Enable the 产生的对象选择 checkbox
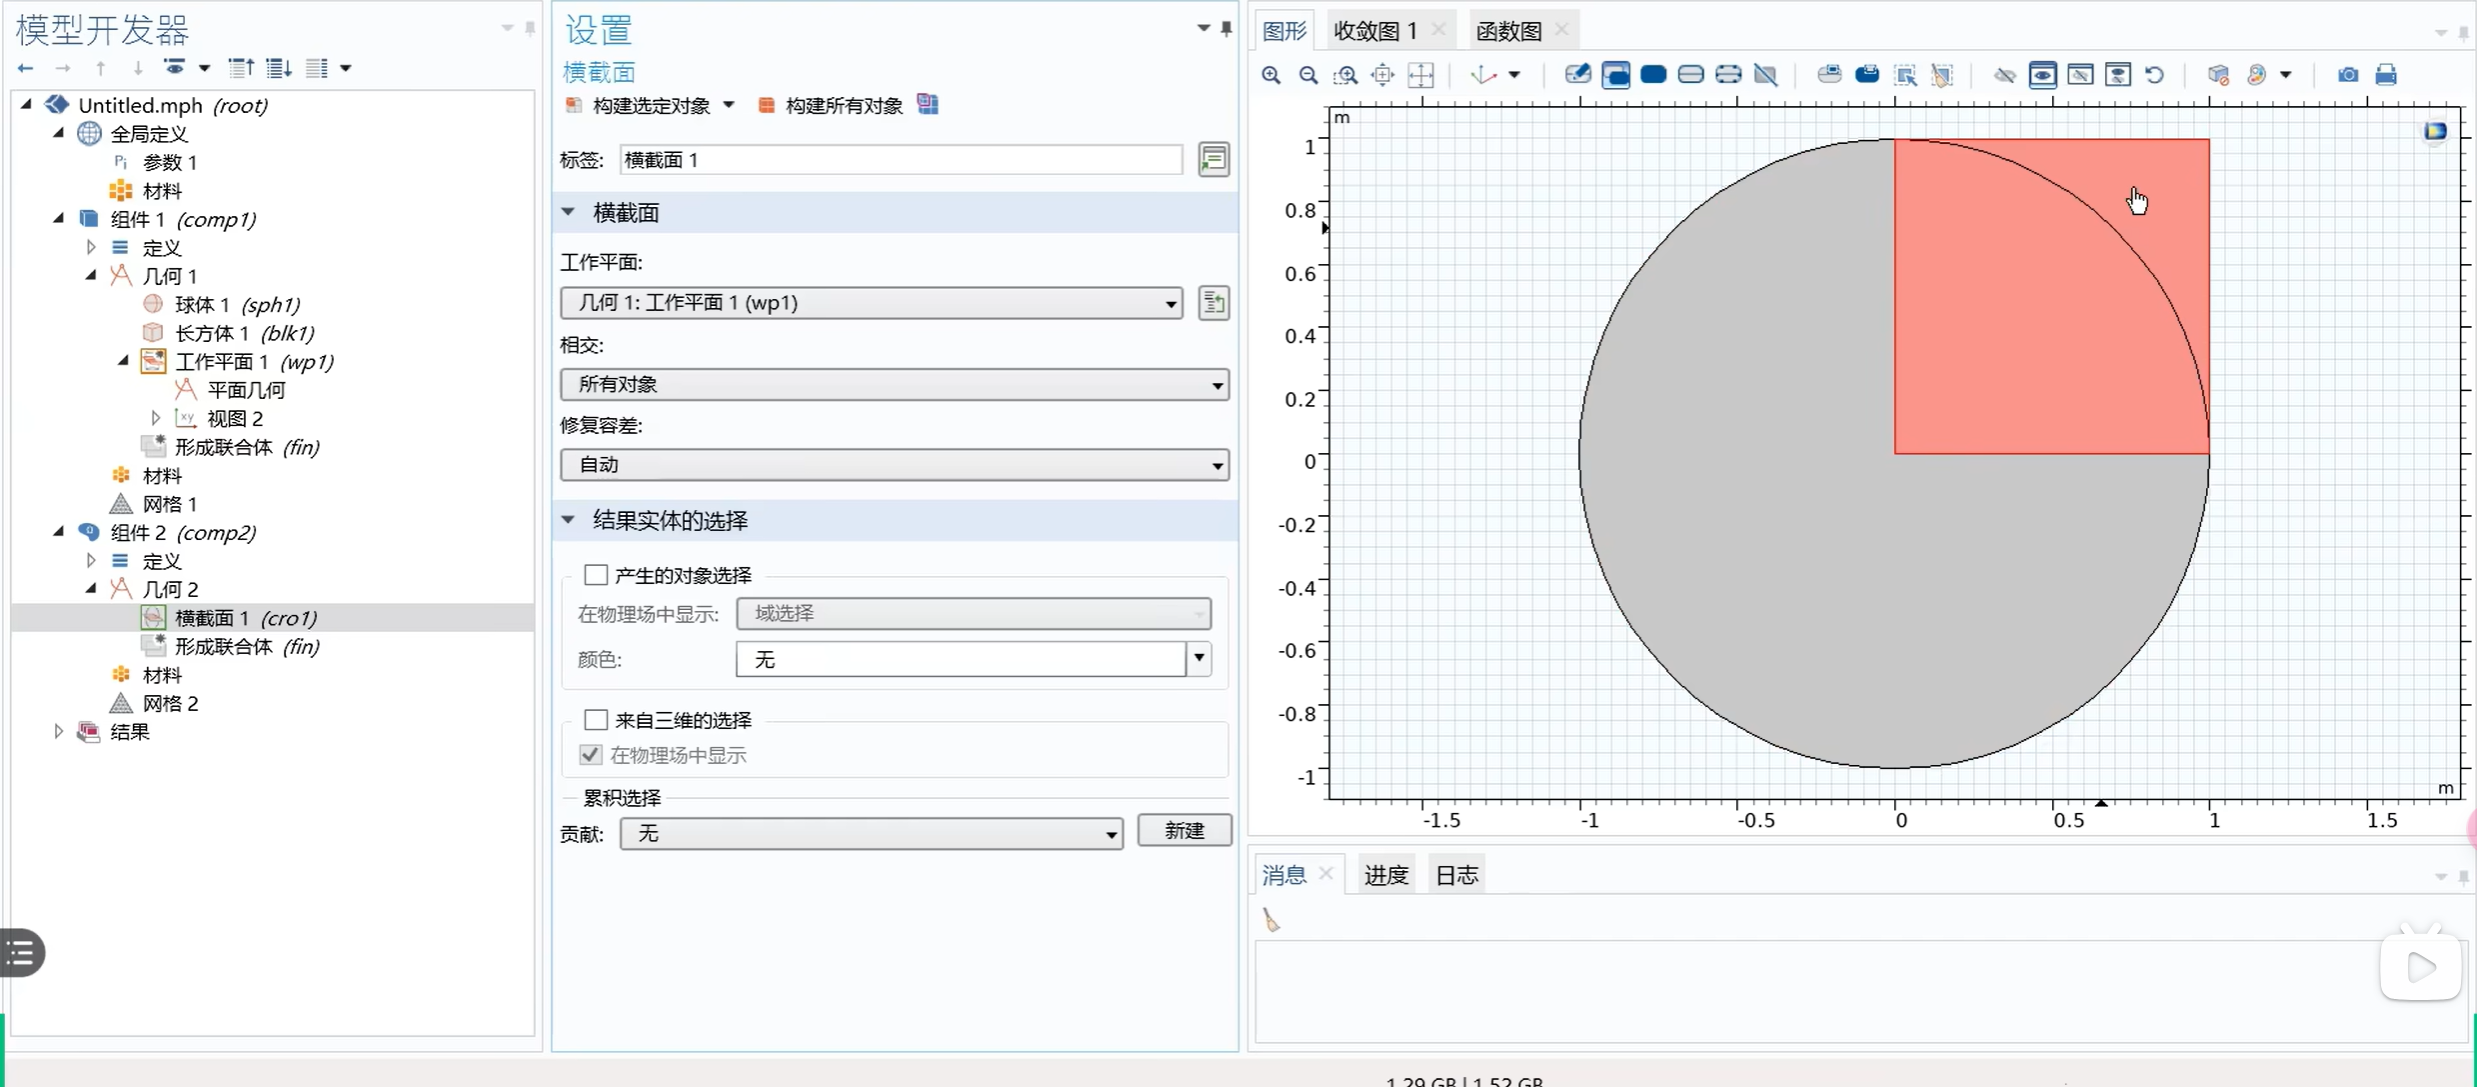2477x1087 pixels. pyautogui.click(x=596, y=575)
